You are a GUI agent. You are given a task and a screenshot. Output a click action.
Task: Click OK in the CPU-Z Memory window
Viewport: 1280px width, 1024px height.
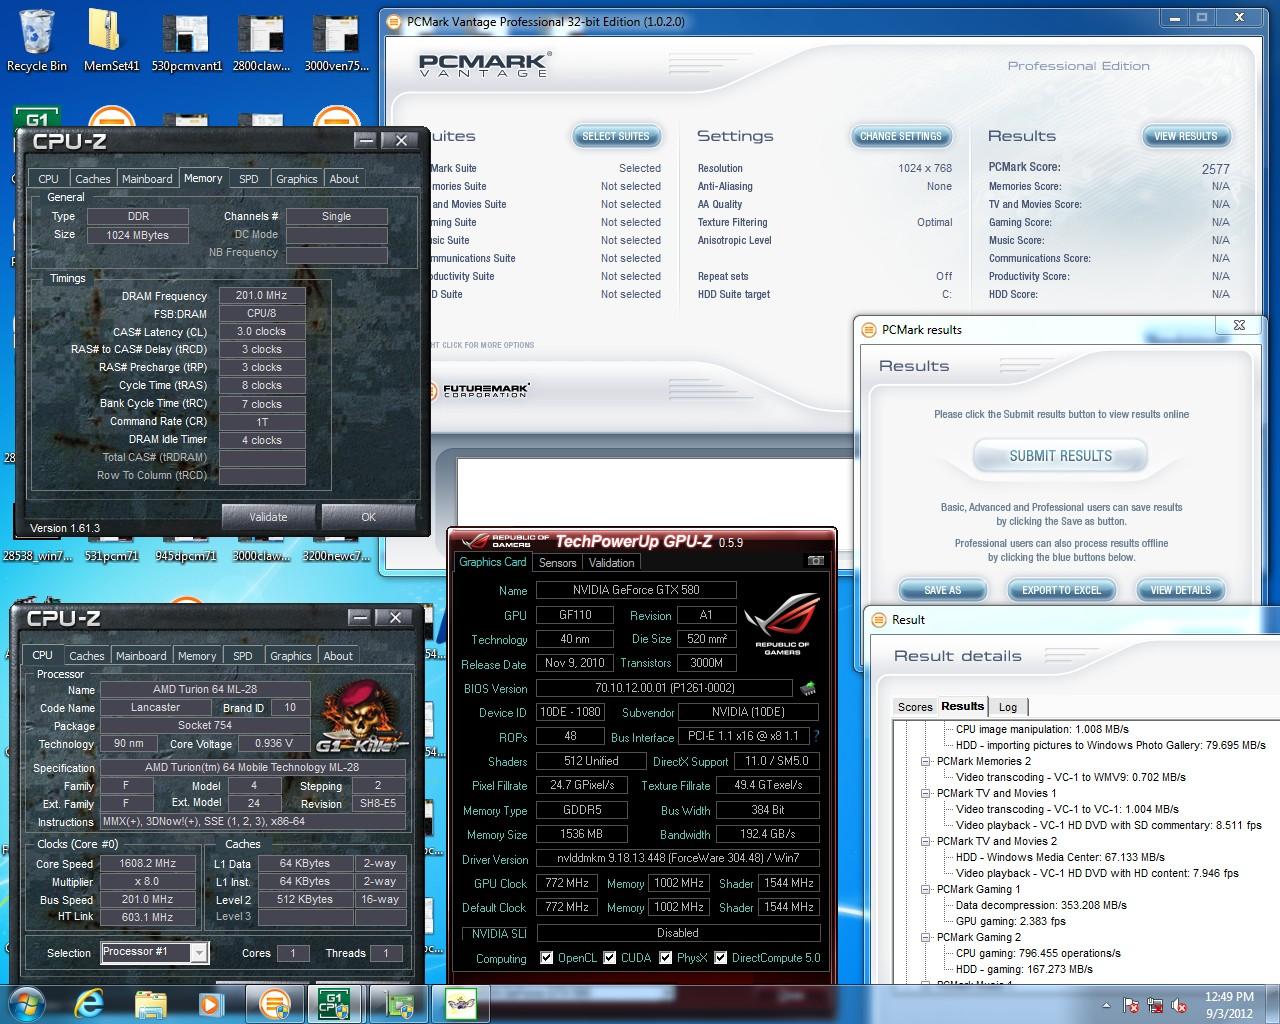pos(368,517)
